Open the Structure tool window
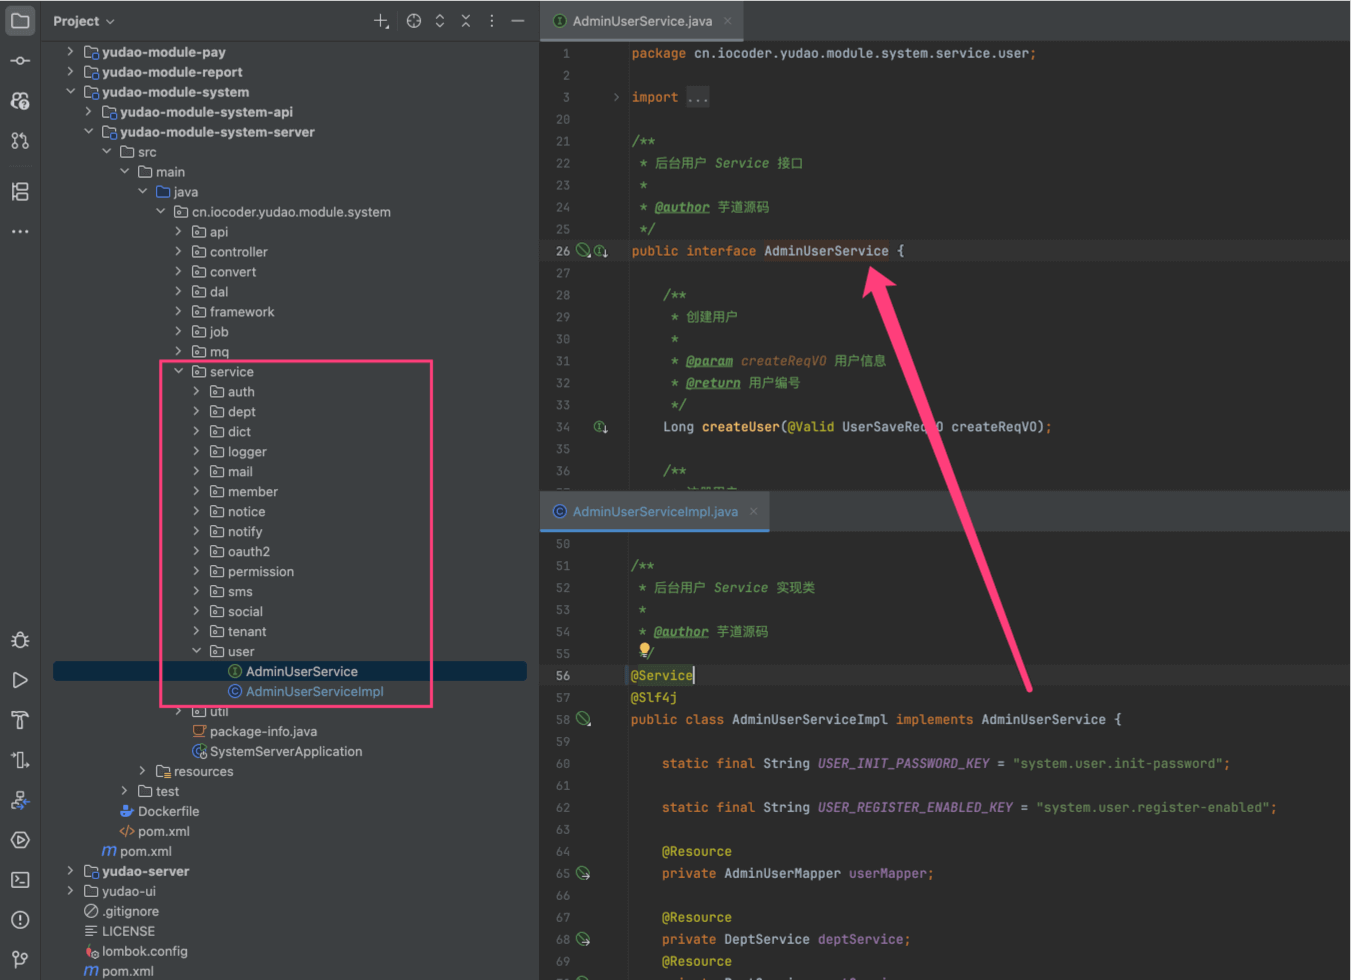 point(20,191)
